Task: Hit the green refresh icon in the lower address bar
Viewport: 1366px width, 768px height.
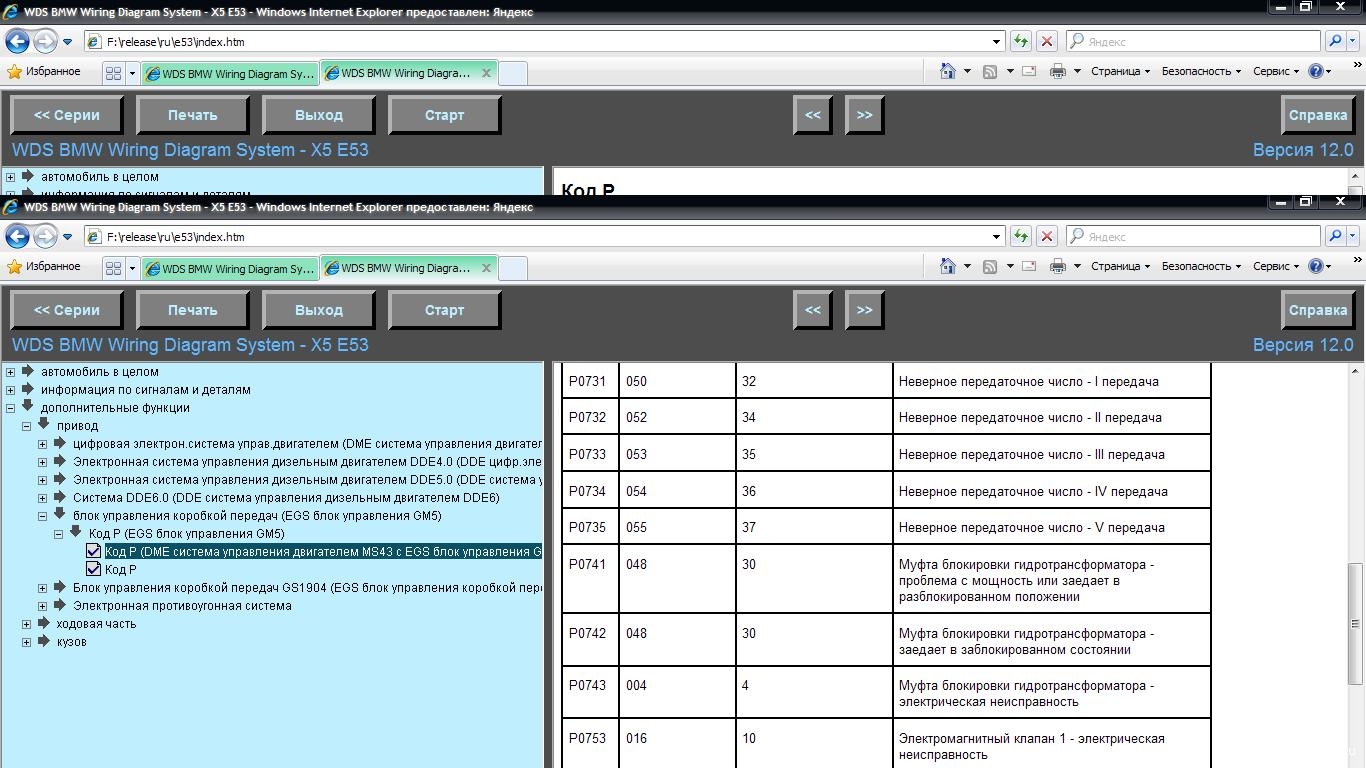Action: (1020, 237)
